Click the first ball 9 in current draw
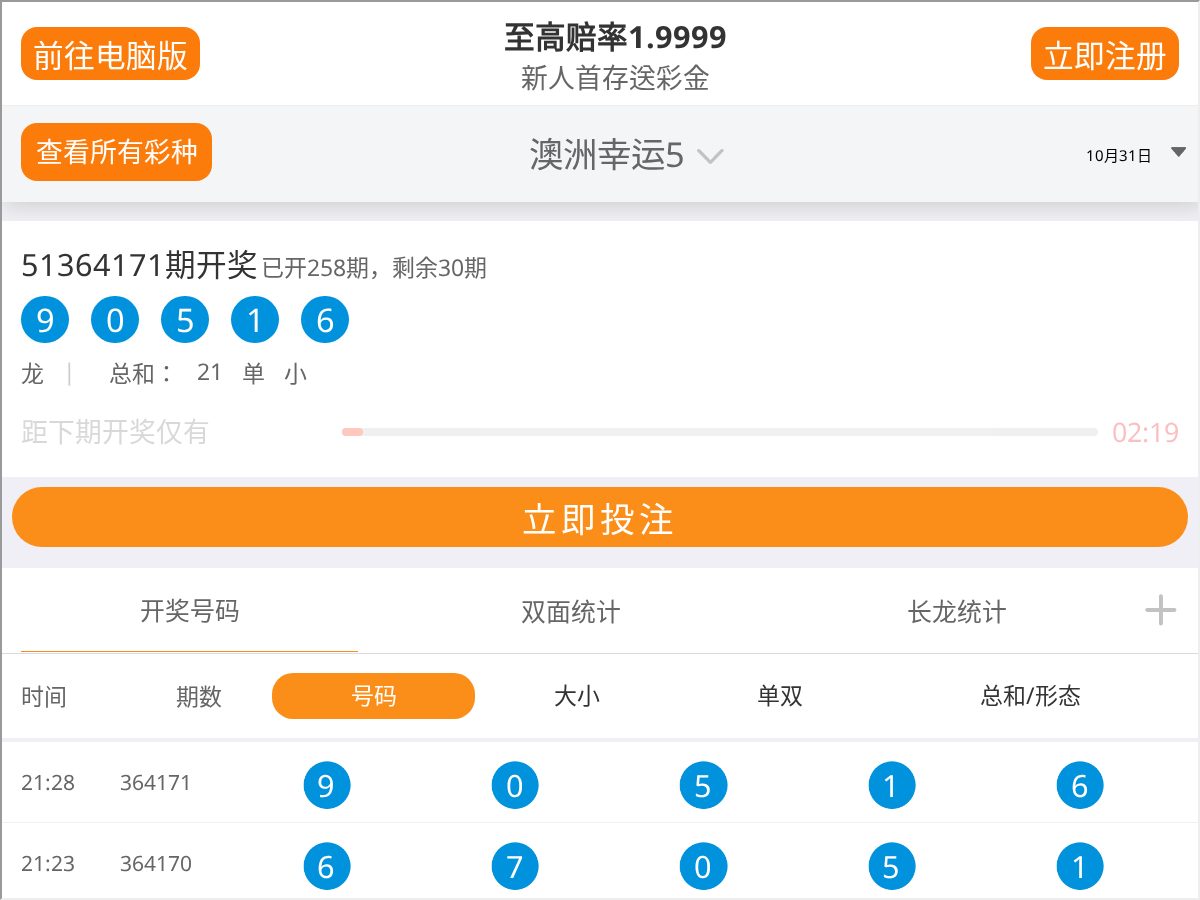Screen dimensions: 1200x900 coord(45,321)
